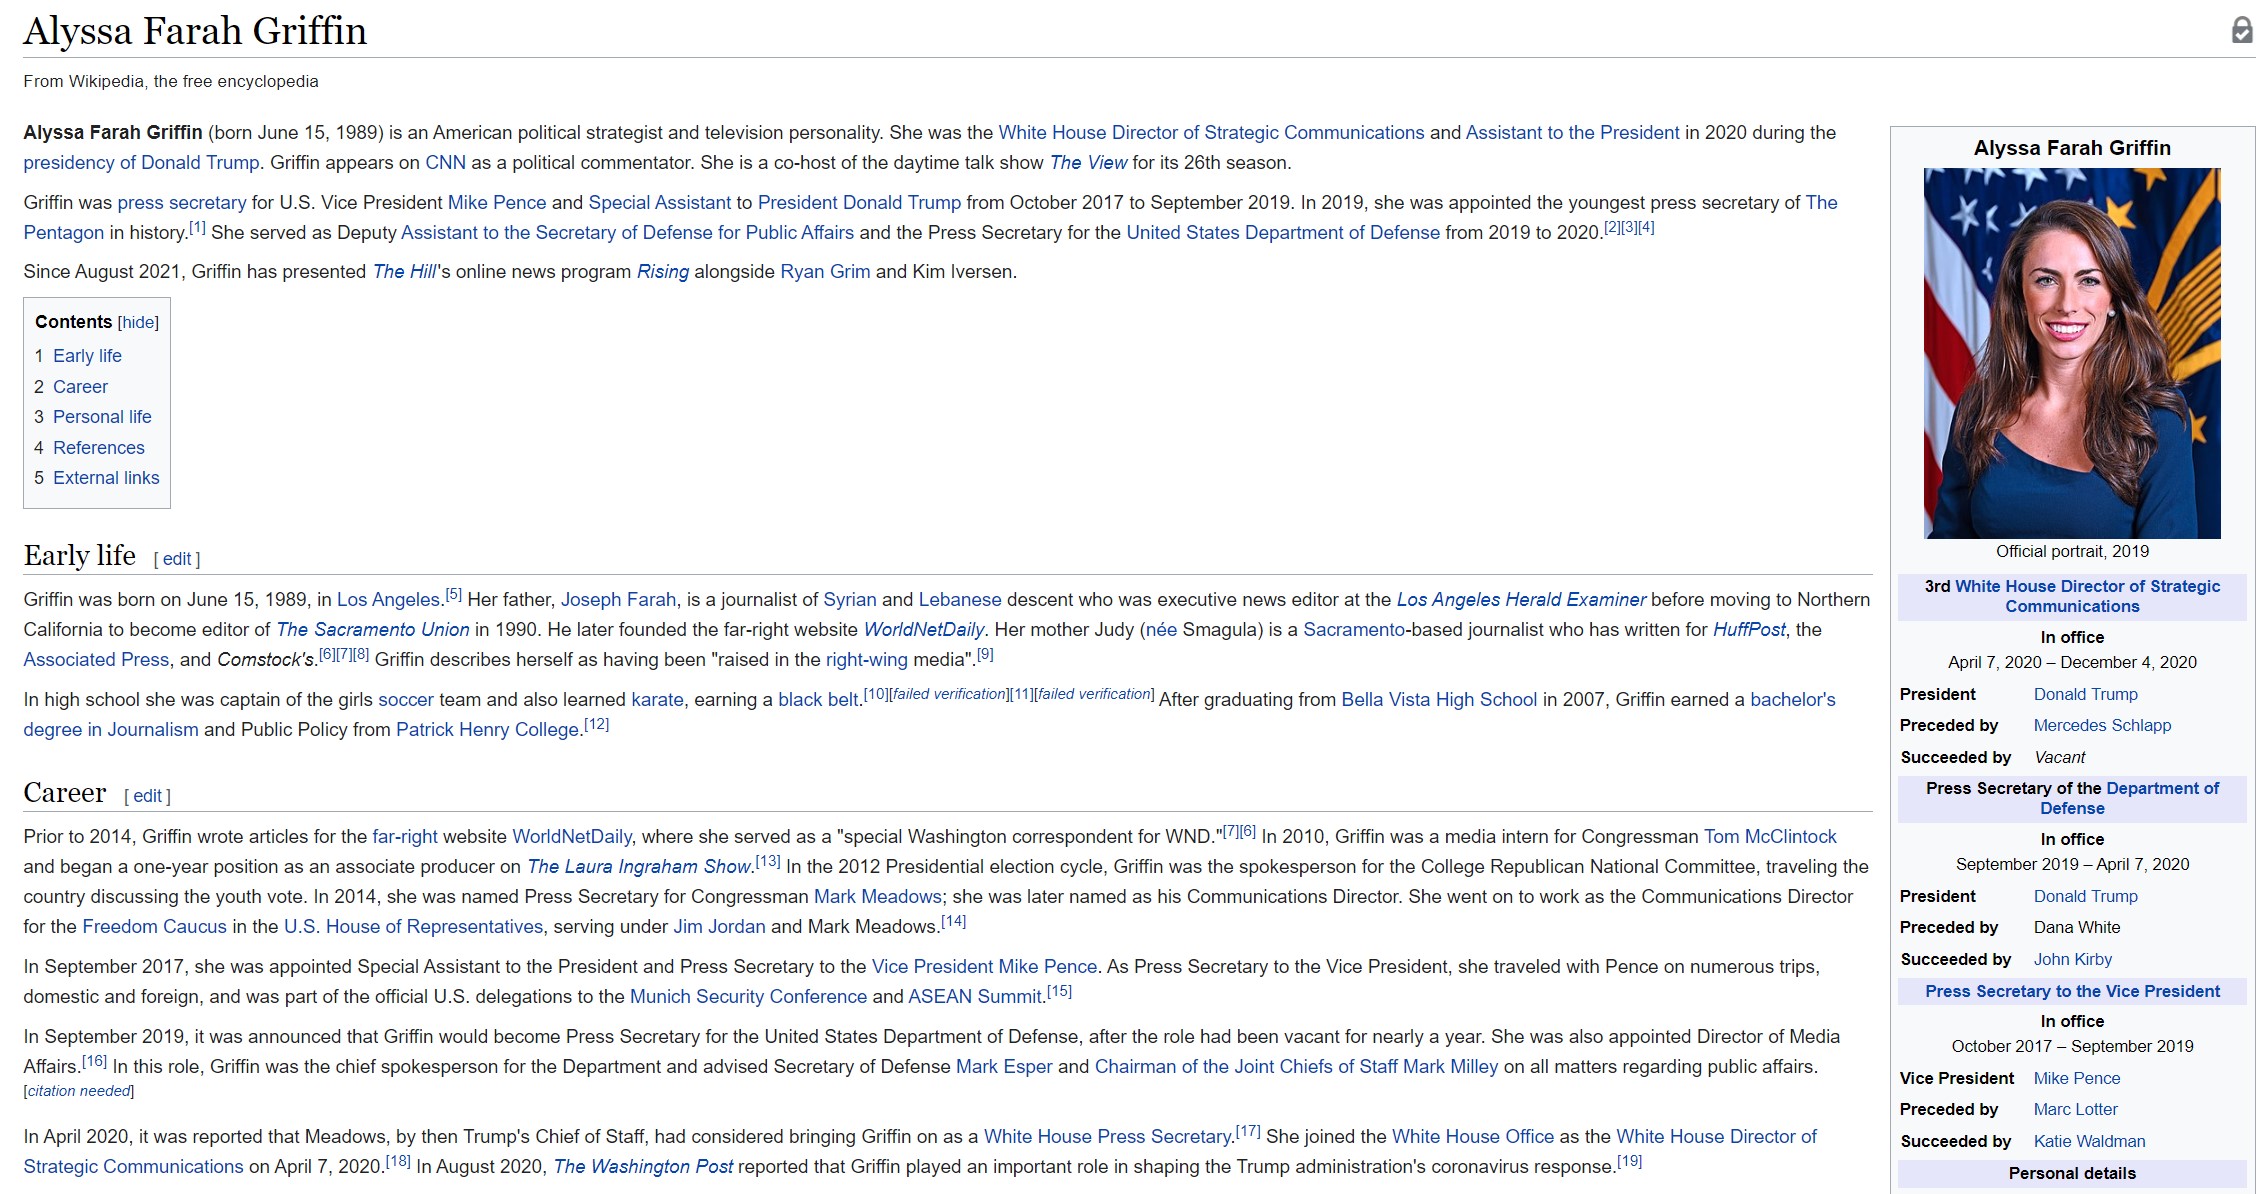The height and width of the screenshot is (1194, 2260).
Task: Open United States Department of Defense link
Action: click(x=1283, y=233)
